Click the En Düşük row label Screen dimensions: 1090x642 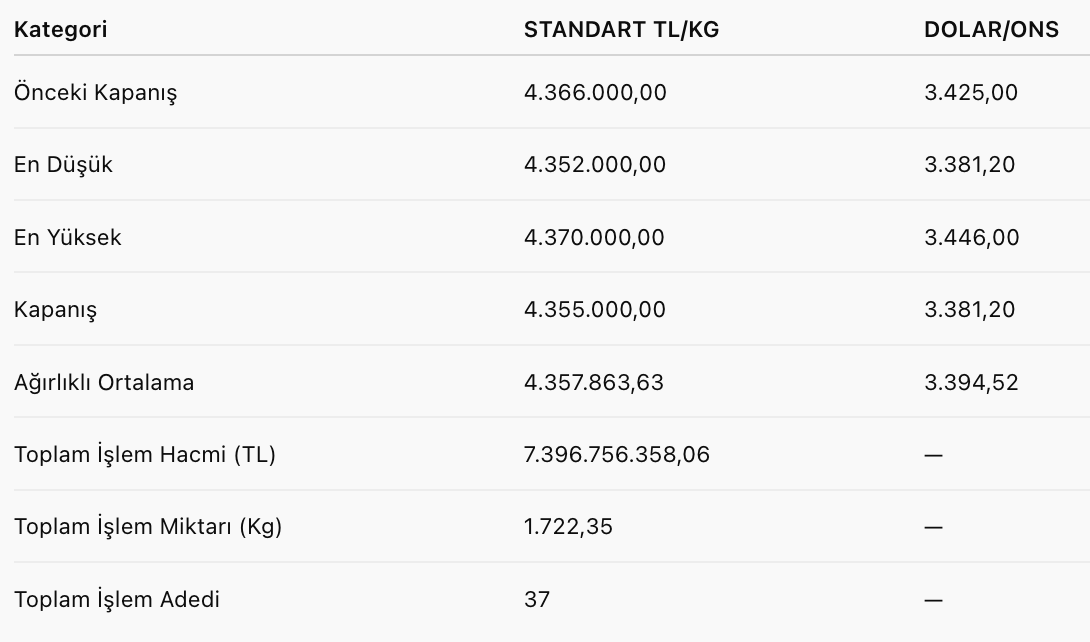[63, 165]
